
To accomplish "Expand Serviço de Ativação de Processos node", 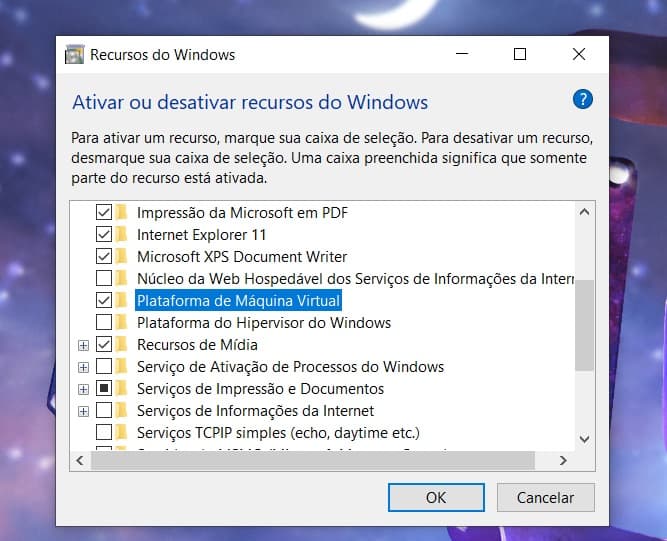I will 83,367.
